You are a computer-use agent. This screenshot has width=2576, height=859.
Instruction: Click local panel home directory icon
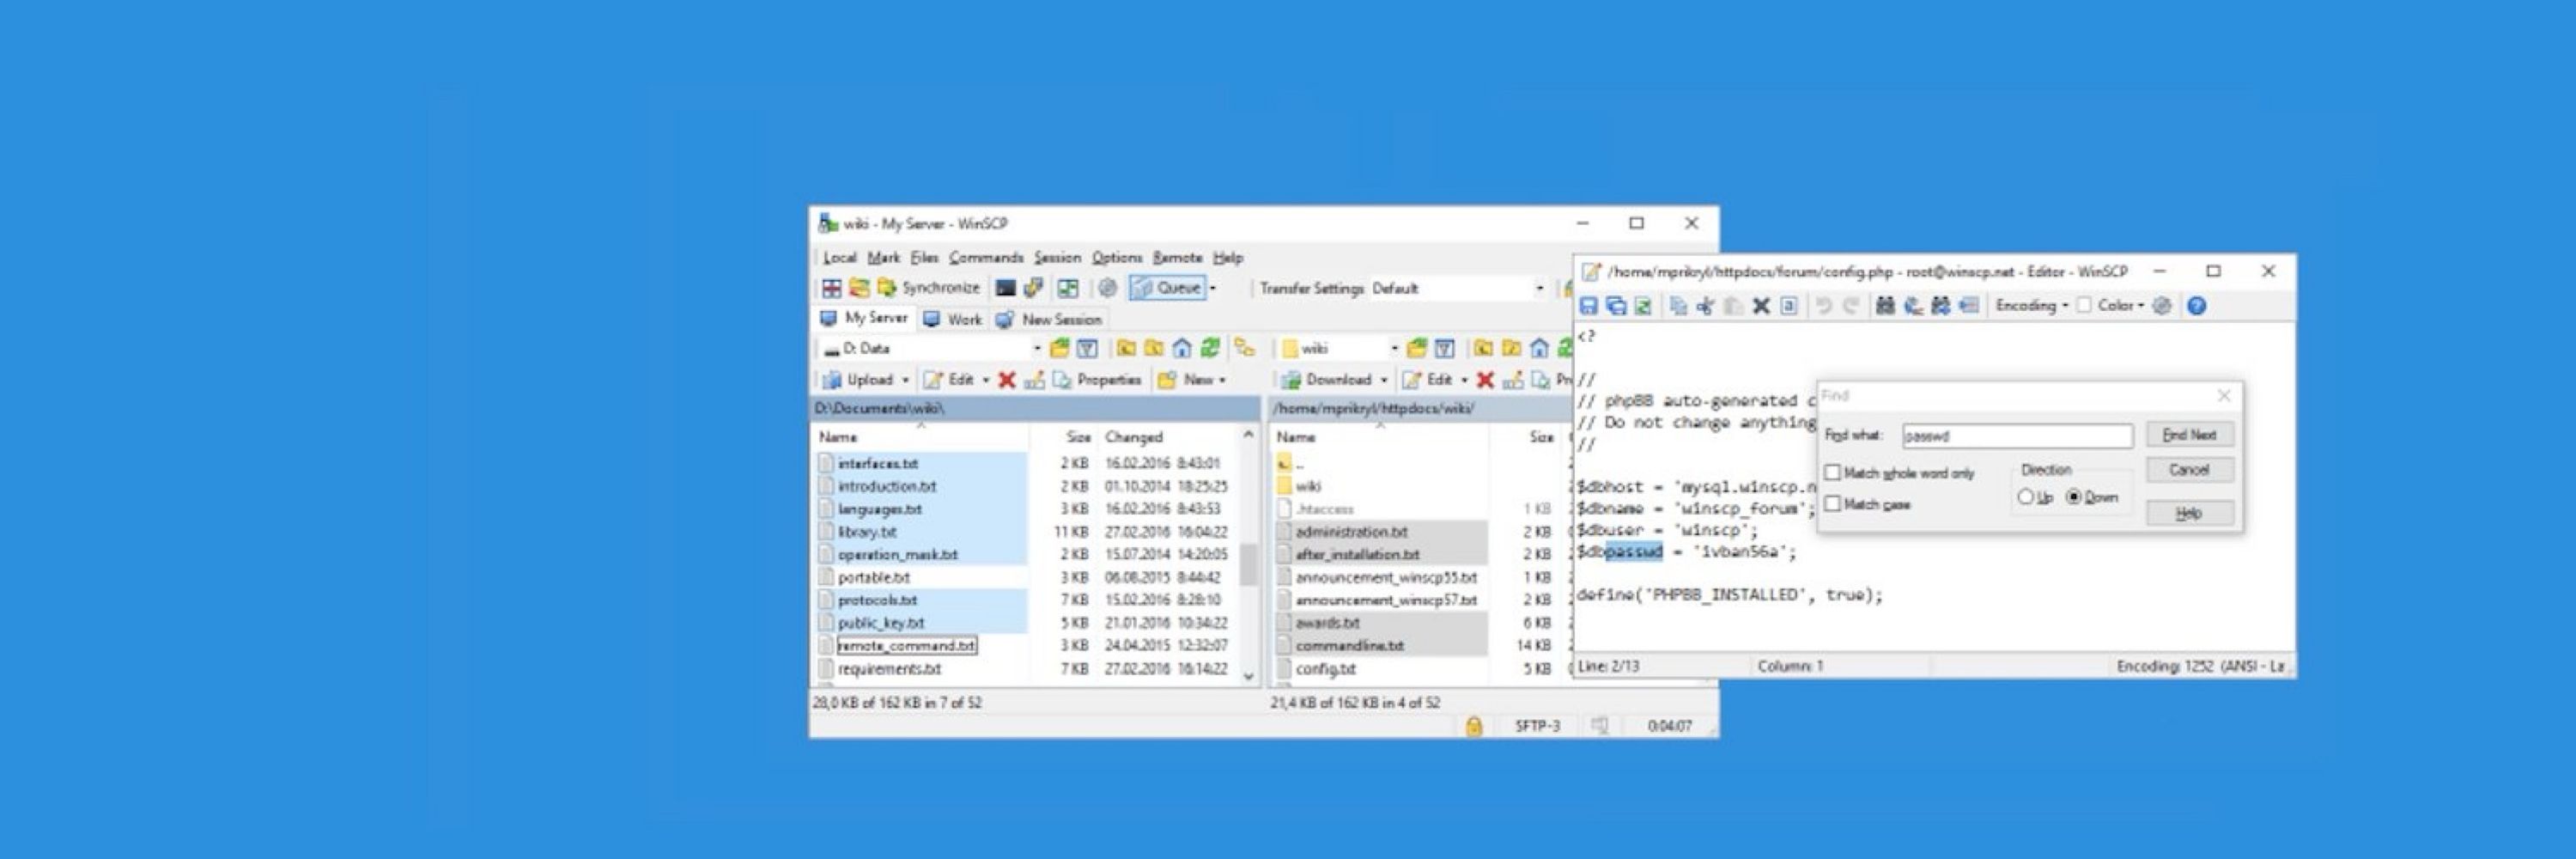click(x=1182, y=348)
